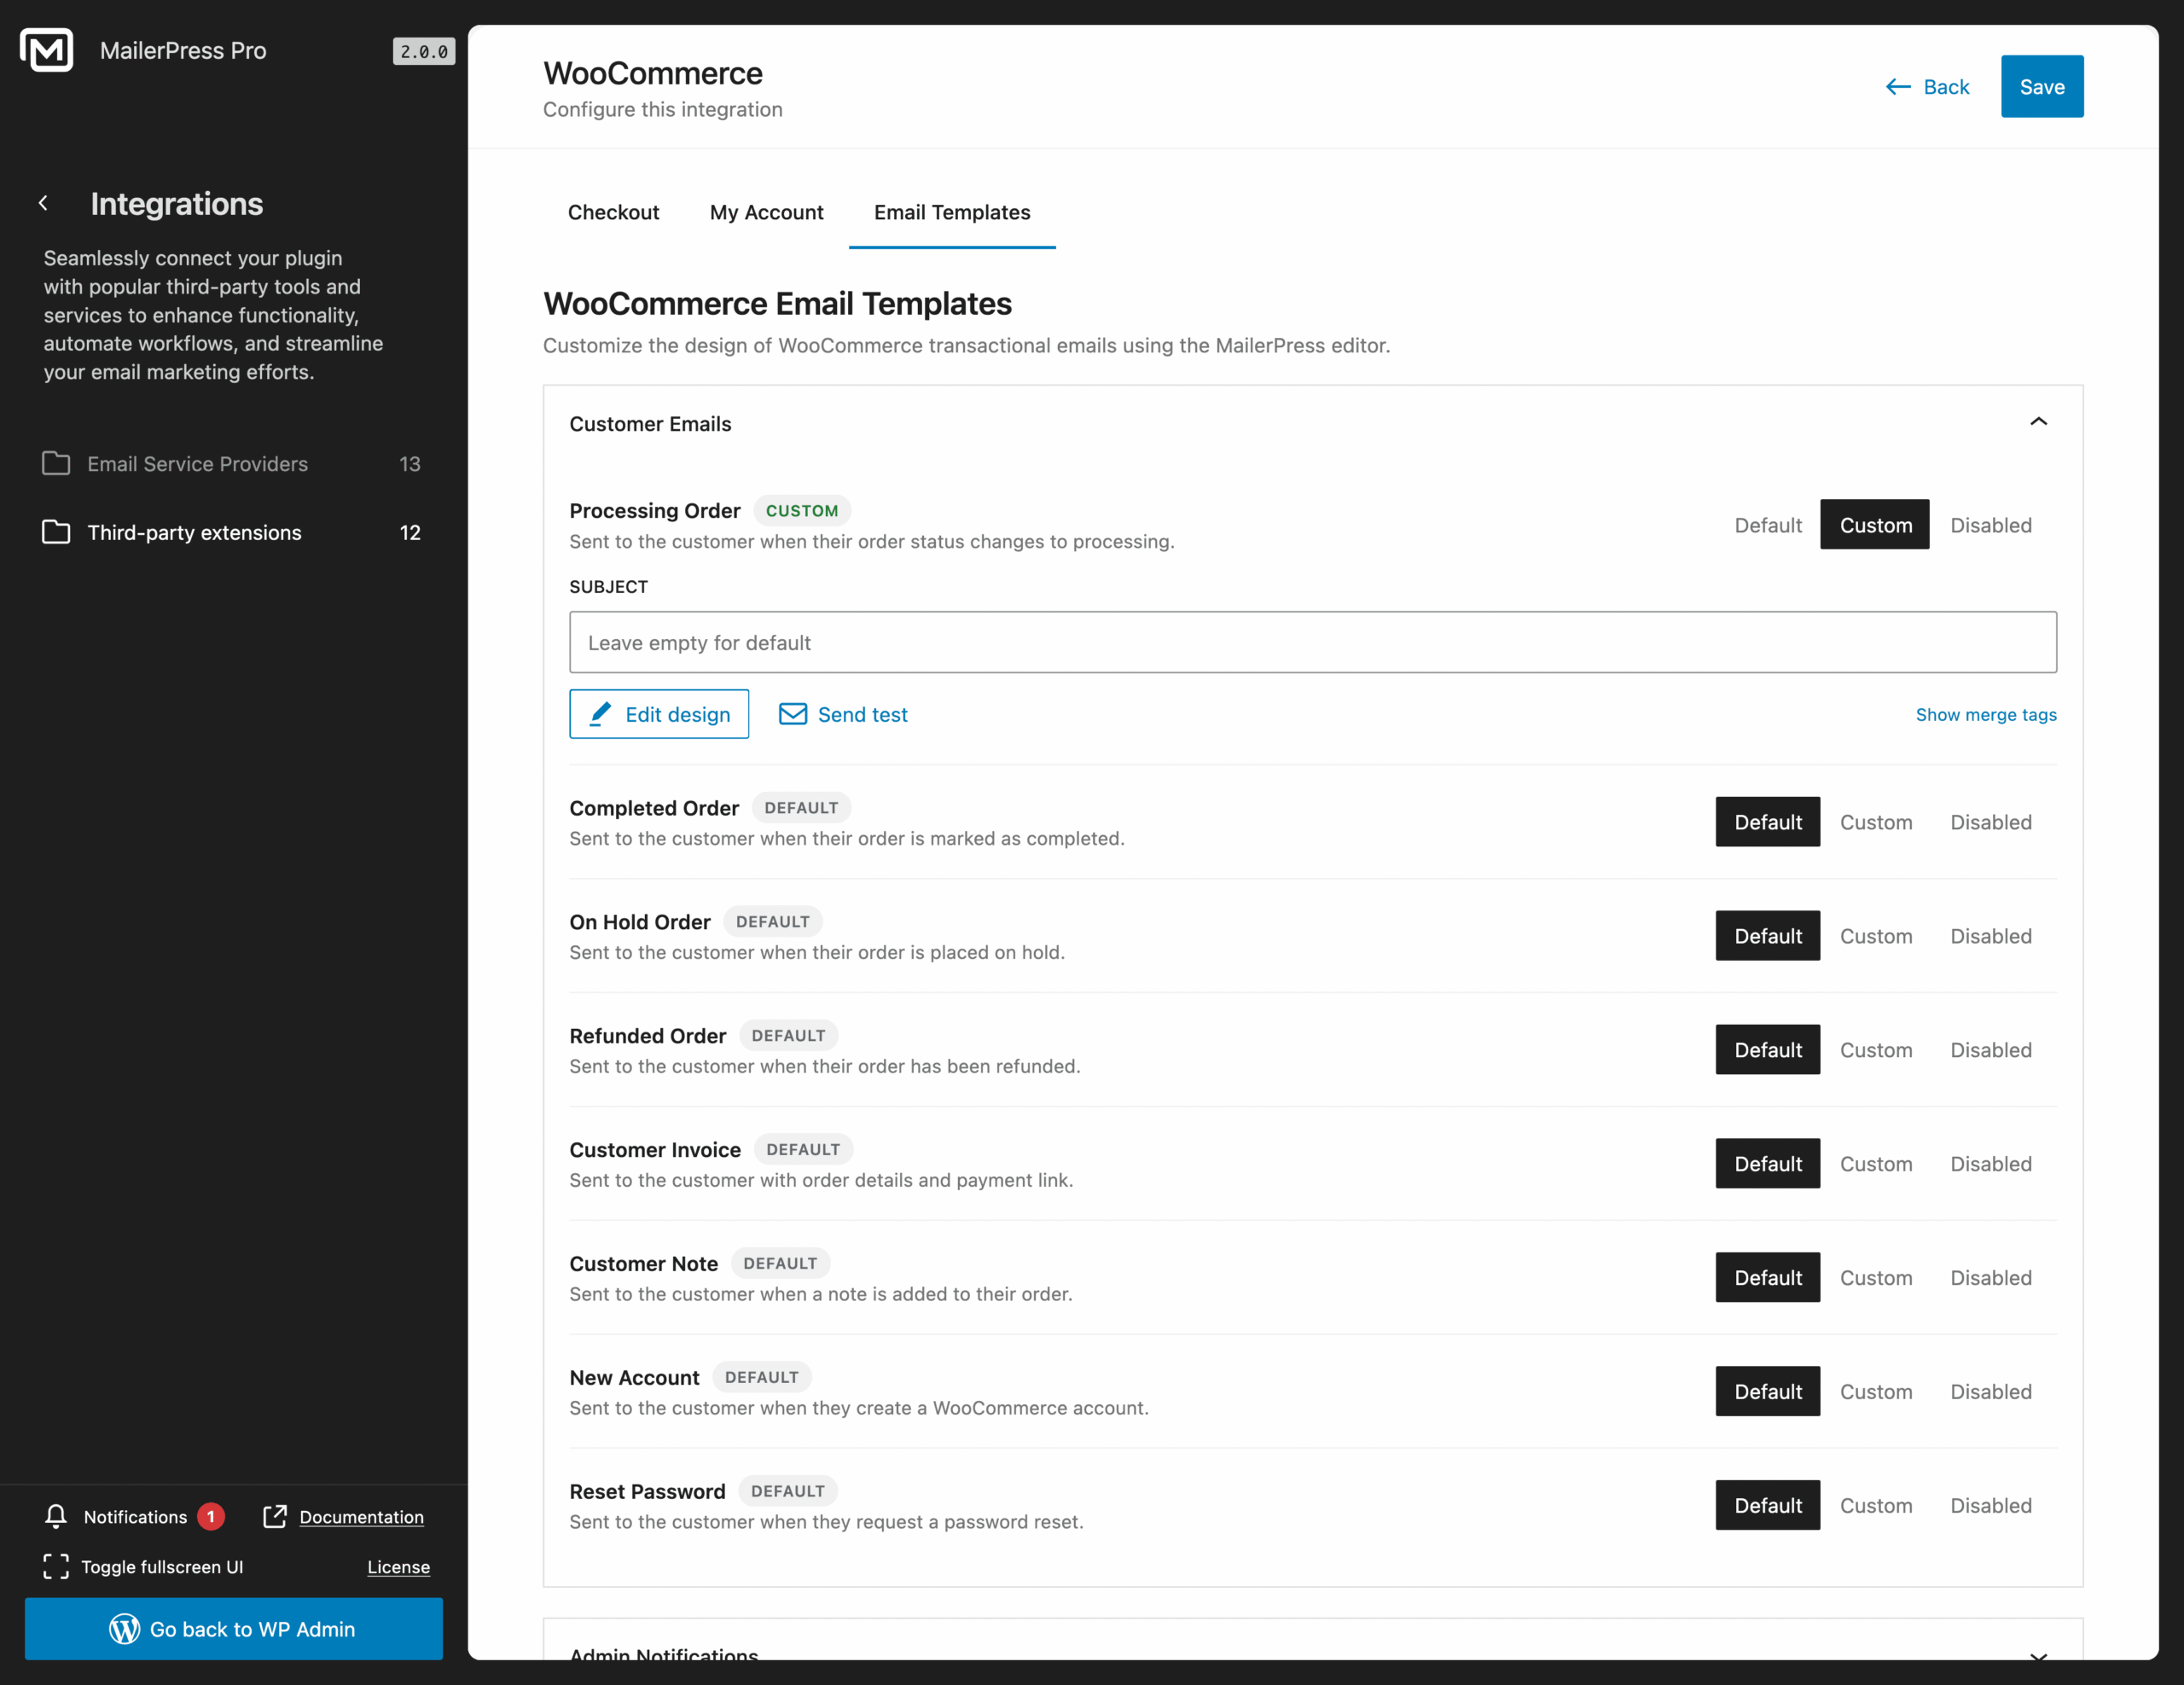2184x1685 pixels.
Task: Select Custom for Reset Password
Action: coord(1876,1506)
